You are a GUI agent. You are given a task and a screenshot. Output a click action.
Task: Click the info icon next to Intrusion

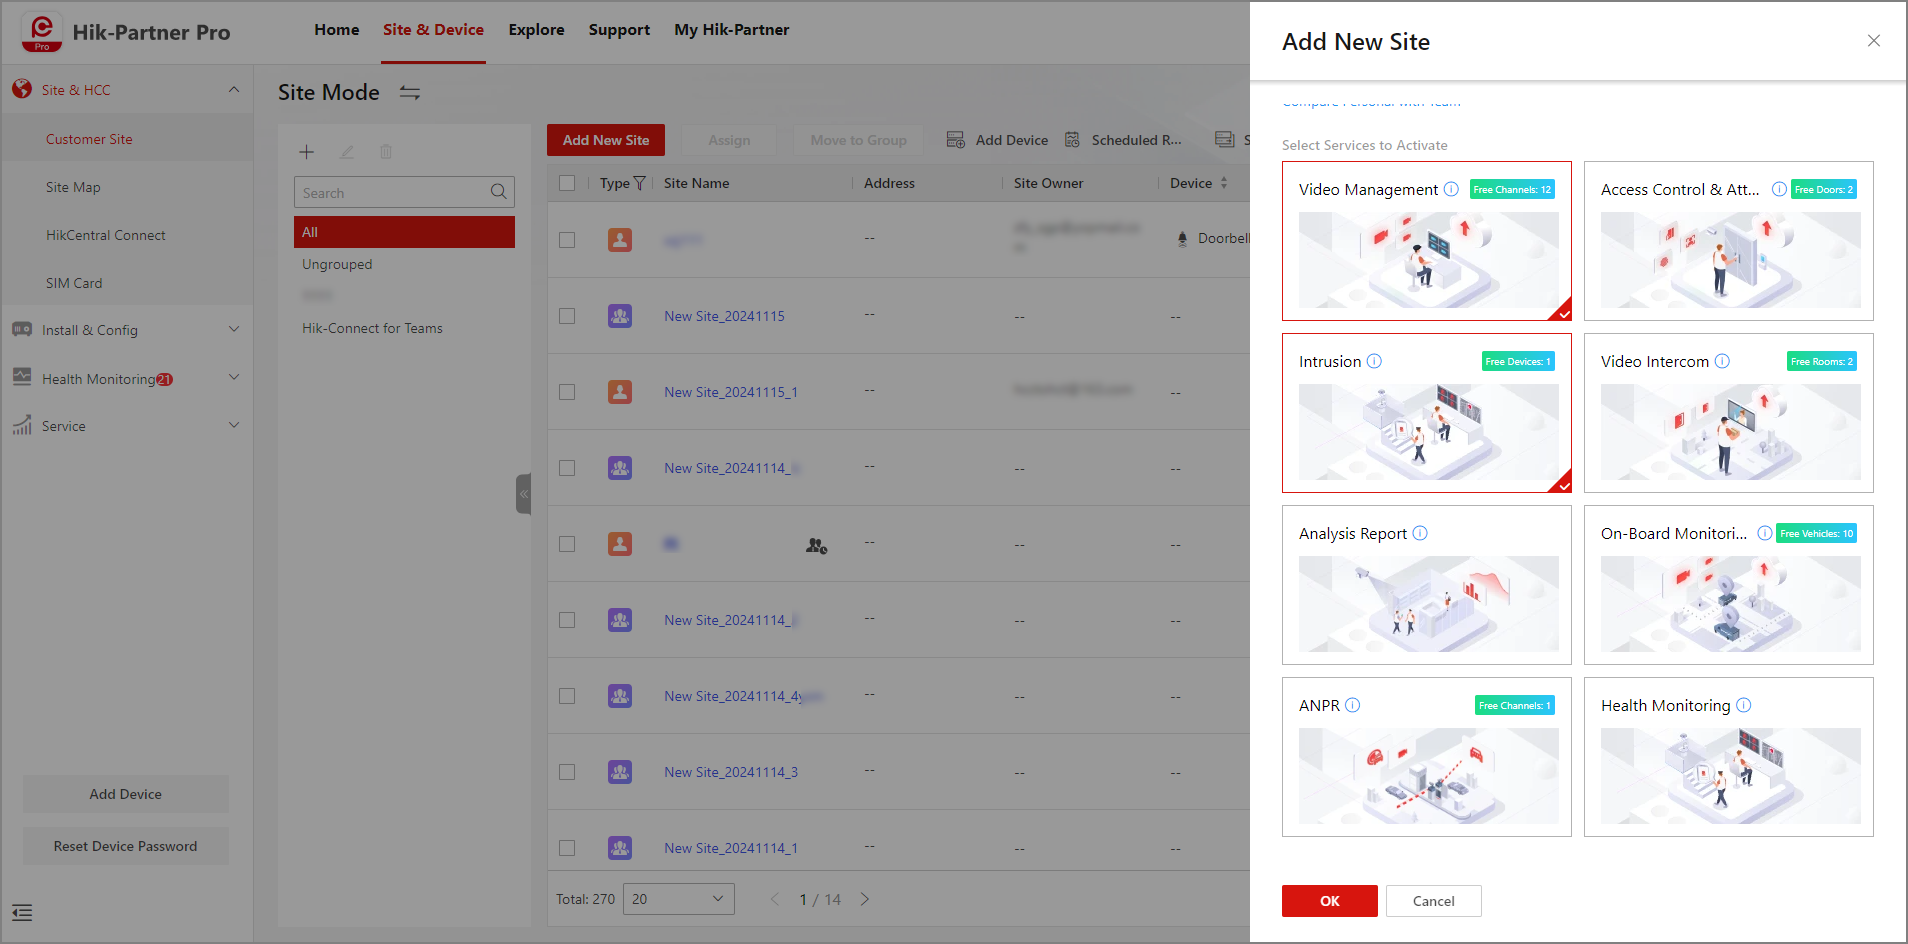click(1374, 361)
